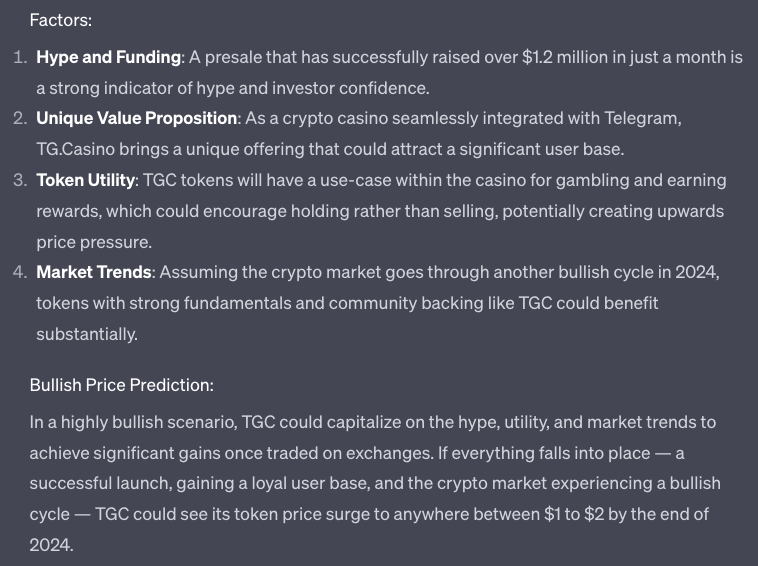Screen dimensions: 758x566
Task: Click the bold "Market Trends" term
Action: point(94,272)
